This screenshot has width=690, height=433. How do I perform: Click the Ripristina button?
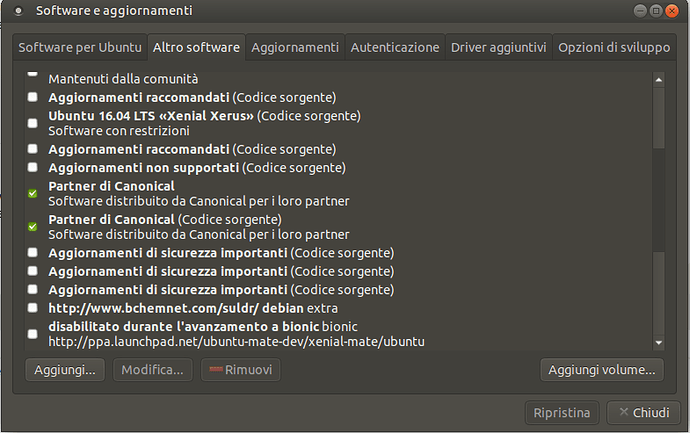[562, 413]
